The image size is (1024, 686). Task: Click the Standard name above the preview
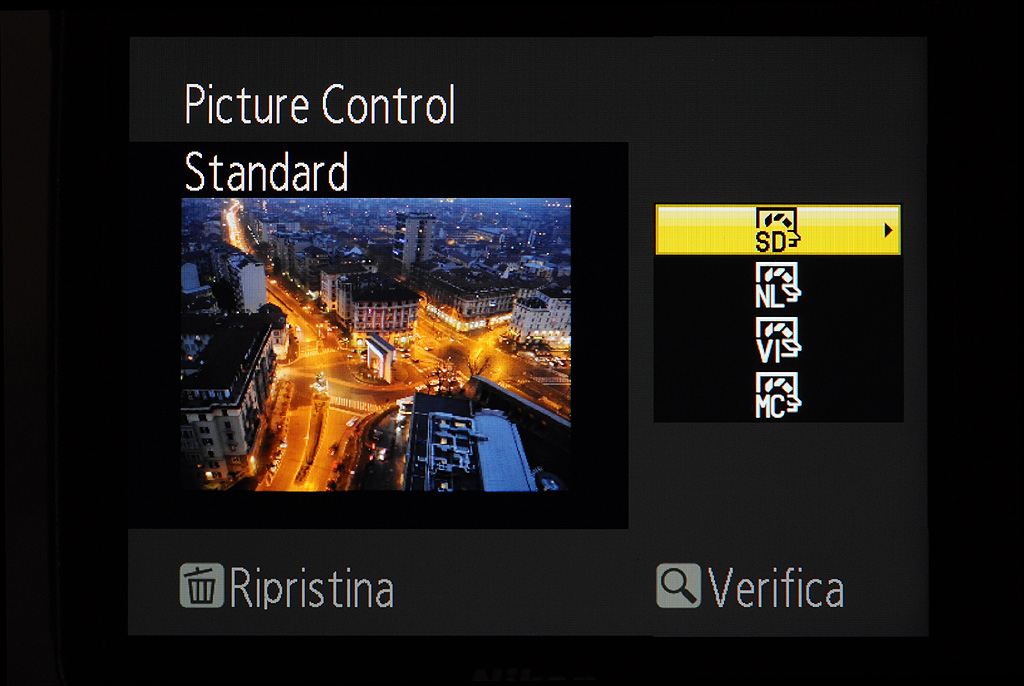point(266,172)
